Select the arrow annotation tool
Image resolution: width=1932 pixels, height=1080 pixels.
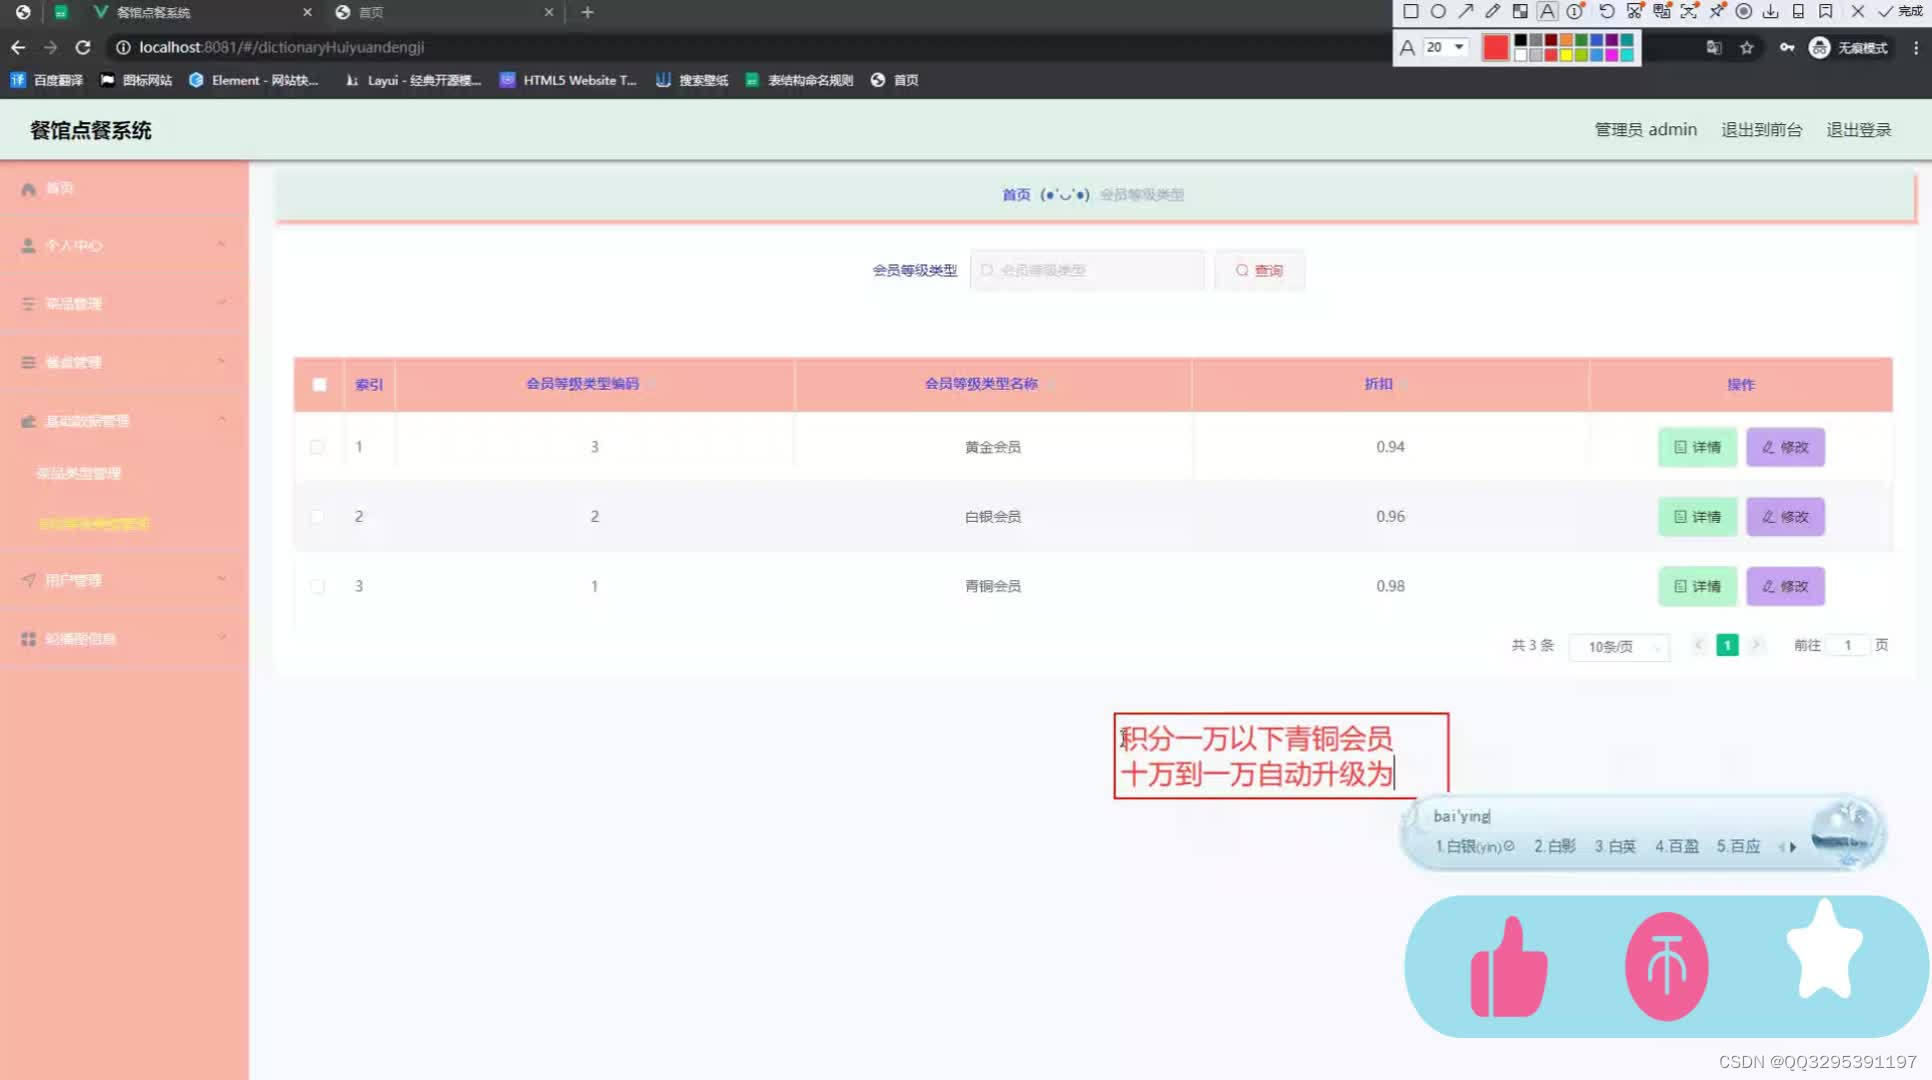(x=1465, y=12)
